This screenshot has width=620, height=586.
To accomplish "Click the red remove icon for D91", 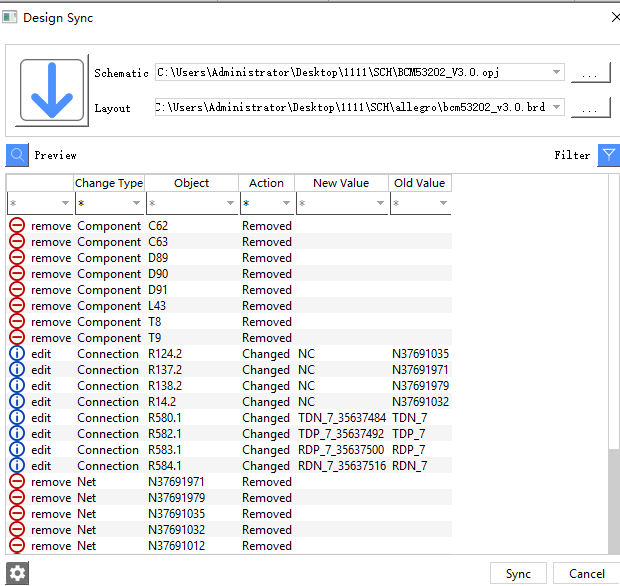I will click(17, 289).
